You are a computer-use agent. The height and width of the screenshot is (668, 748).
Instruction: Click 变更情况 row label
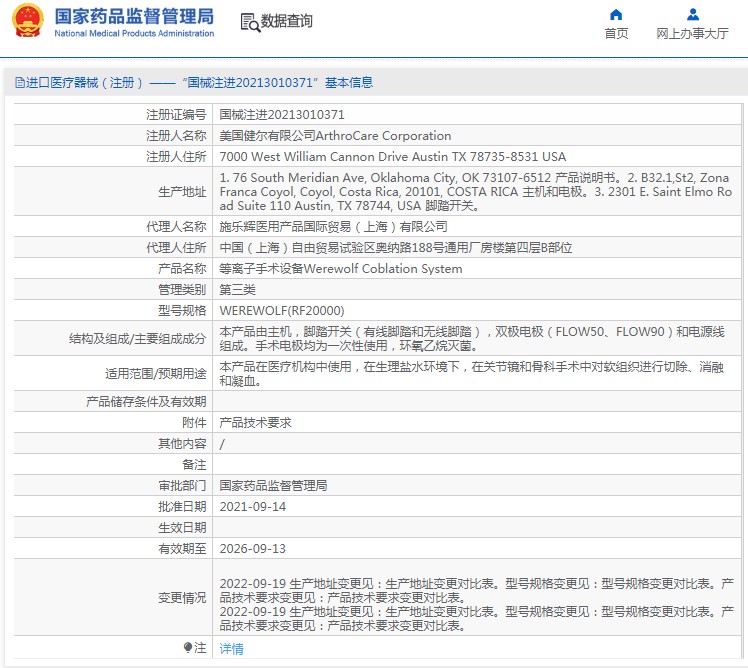point(182,597)
